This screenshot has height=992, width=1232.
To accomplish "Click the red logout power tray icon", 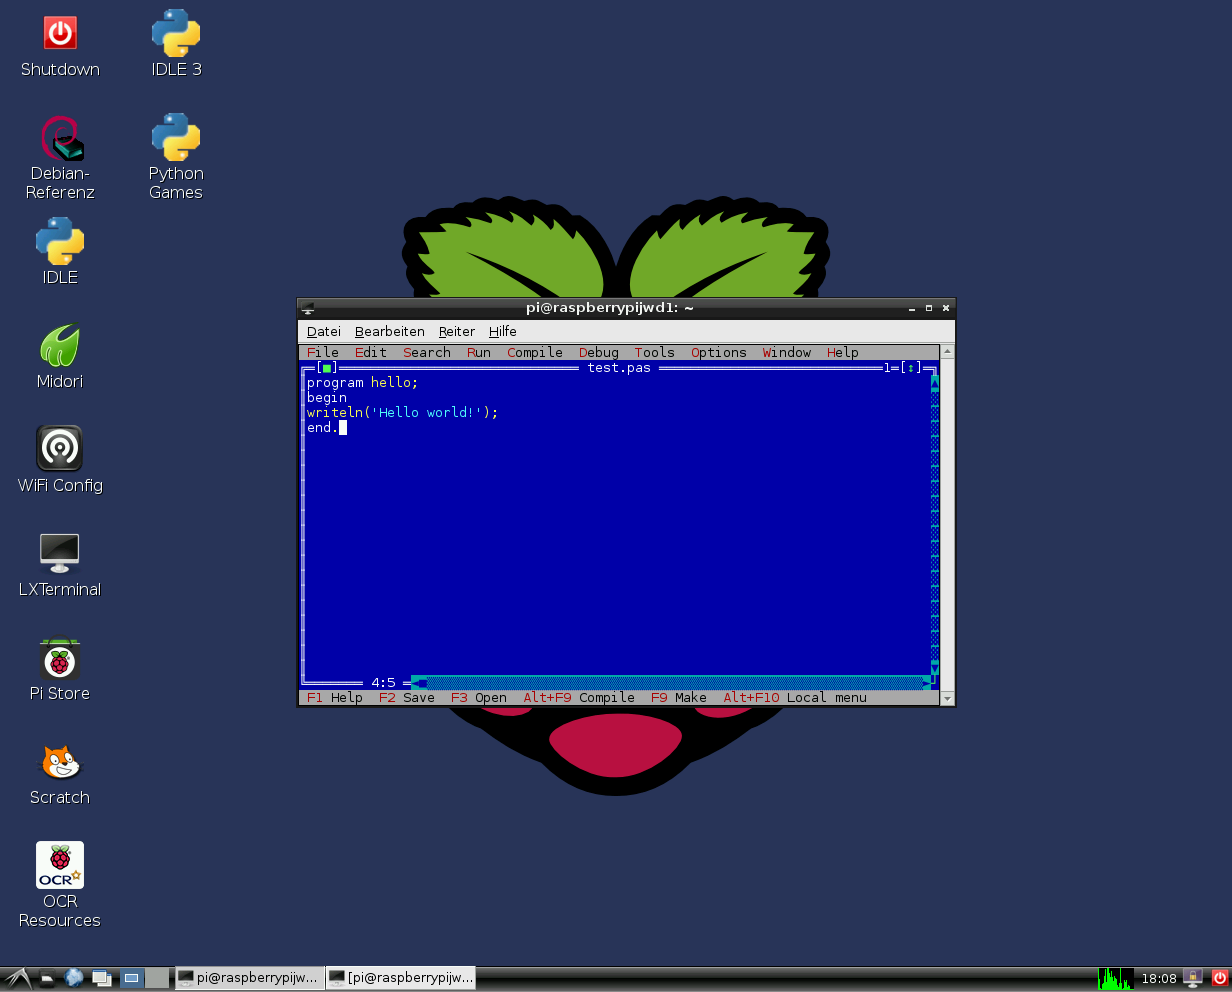I will (1219, 978).
